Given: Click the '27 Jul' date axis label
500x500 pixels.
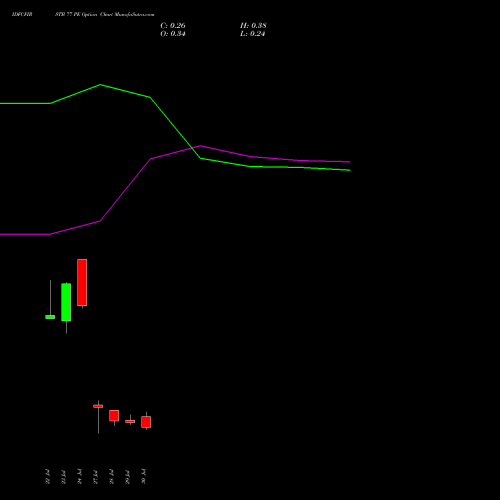Looking at the screenshot, I should [x=95, y=476].
